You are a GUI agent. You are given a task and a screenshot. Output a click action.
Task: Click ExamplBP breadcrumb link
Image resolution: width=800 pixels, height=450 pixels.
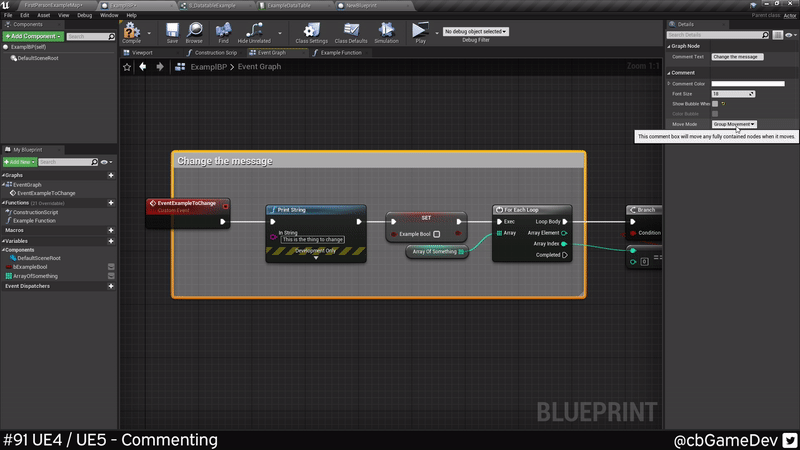tap(209, 67)
